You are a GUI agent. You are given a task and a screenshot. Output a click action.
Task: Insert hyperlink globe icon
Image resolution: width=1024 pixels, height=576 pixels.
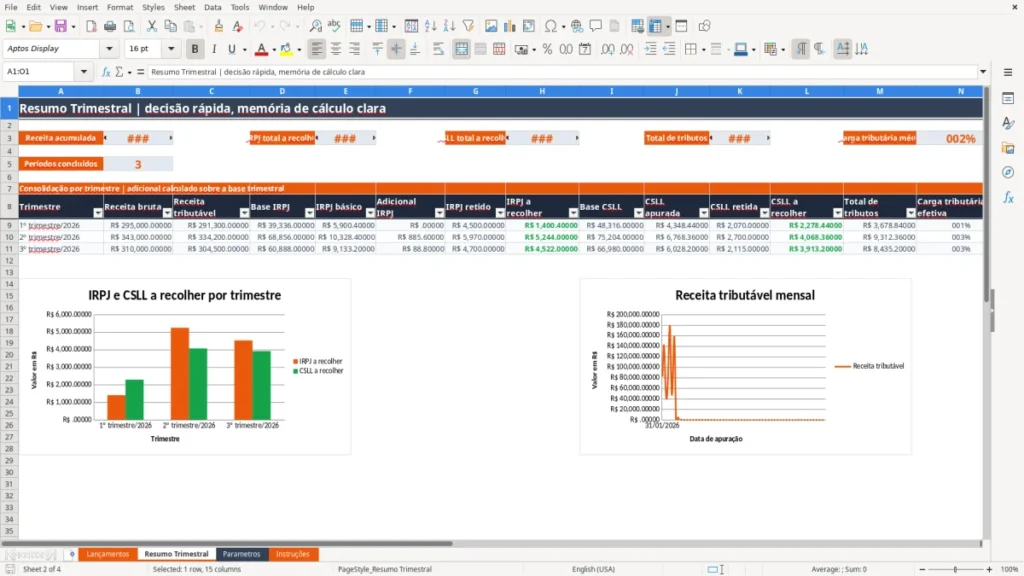click(x=577, y=26)
